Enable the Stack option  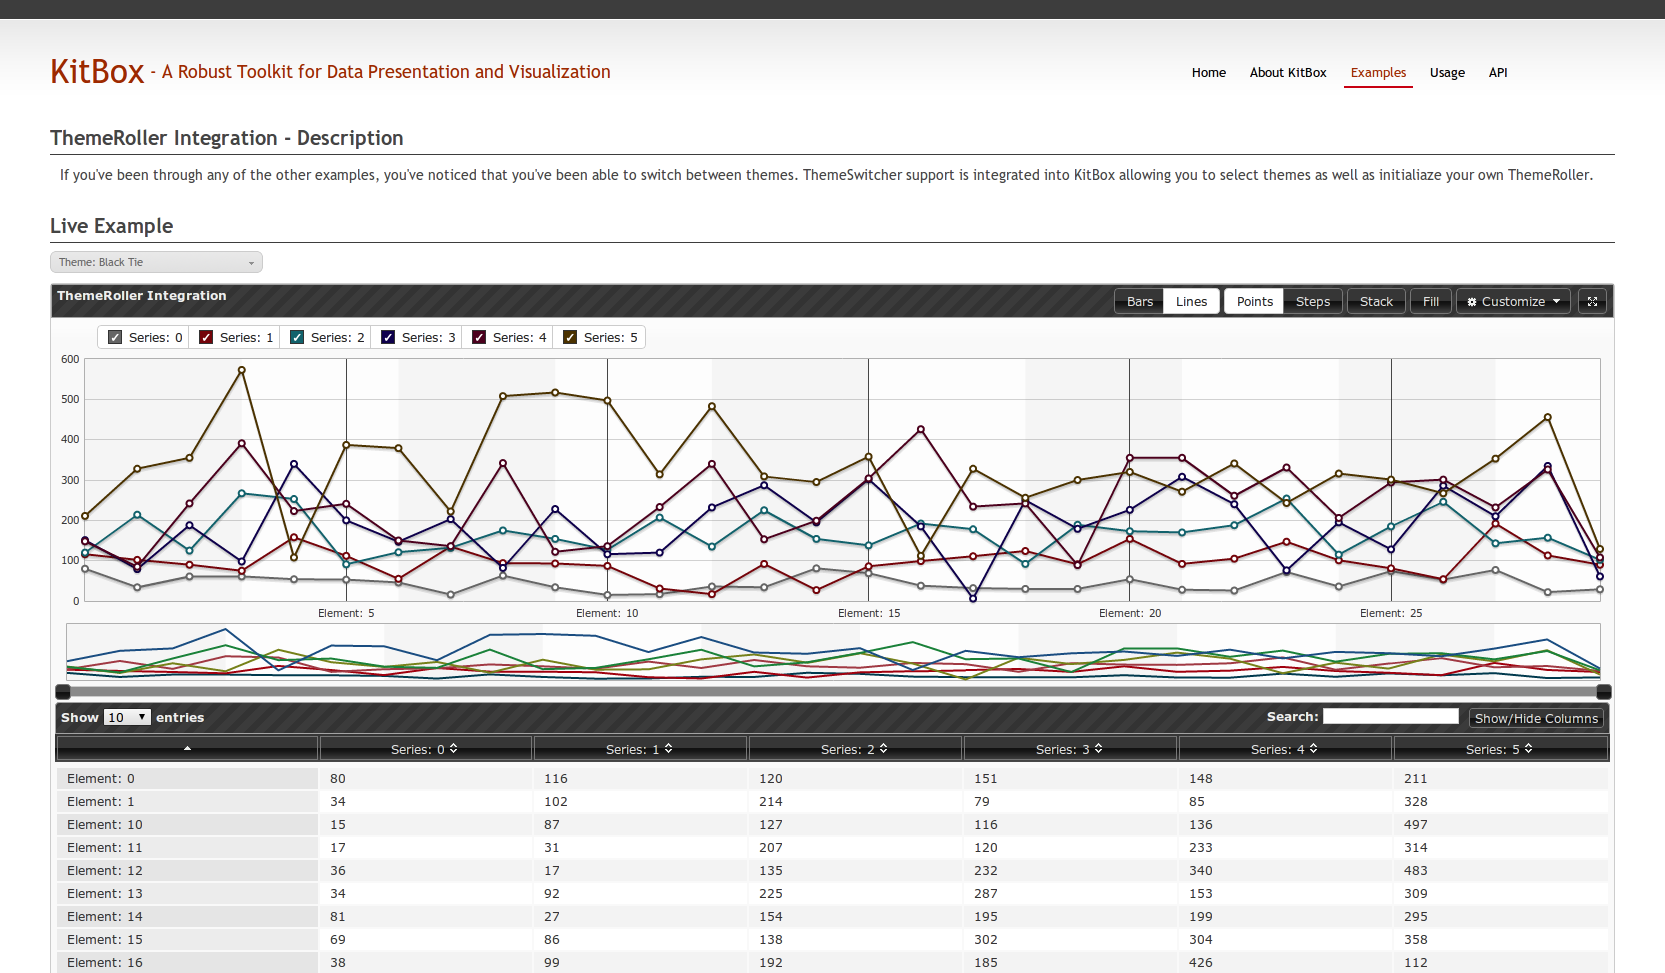tap(1376, 301)
